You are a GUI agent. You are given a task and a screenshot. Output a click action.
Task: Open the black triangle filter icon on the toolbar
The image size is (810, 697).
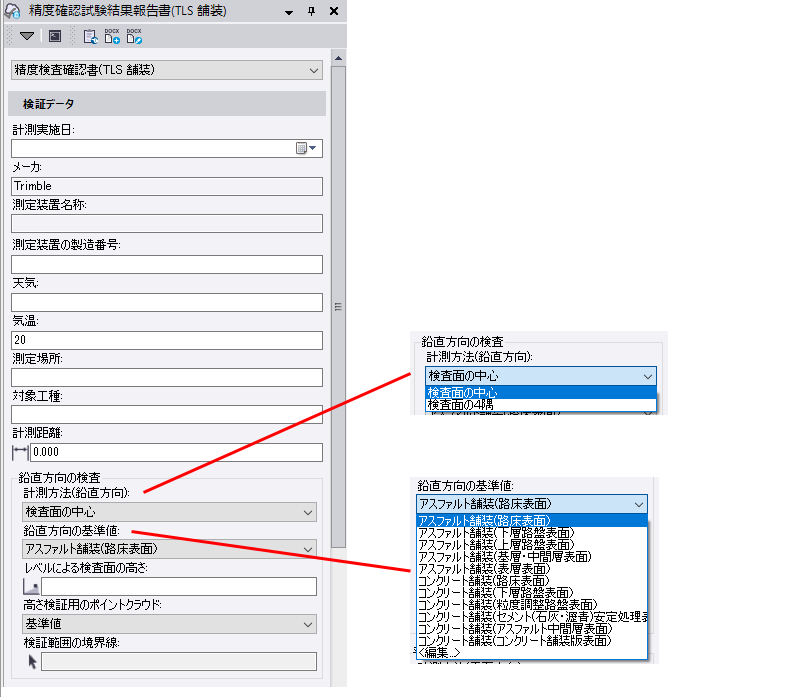click(27, 36)
